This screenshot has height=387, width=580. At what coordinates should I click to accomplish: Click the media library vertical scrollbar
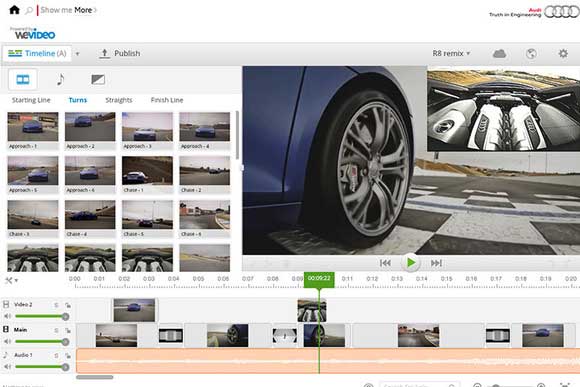pos(237,135)
